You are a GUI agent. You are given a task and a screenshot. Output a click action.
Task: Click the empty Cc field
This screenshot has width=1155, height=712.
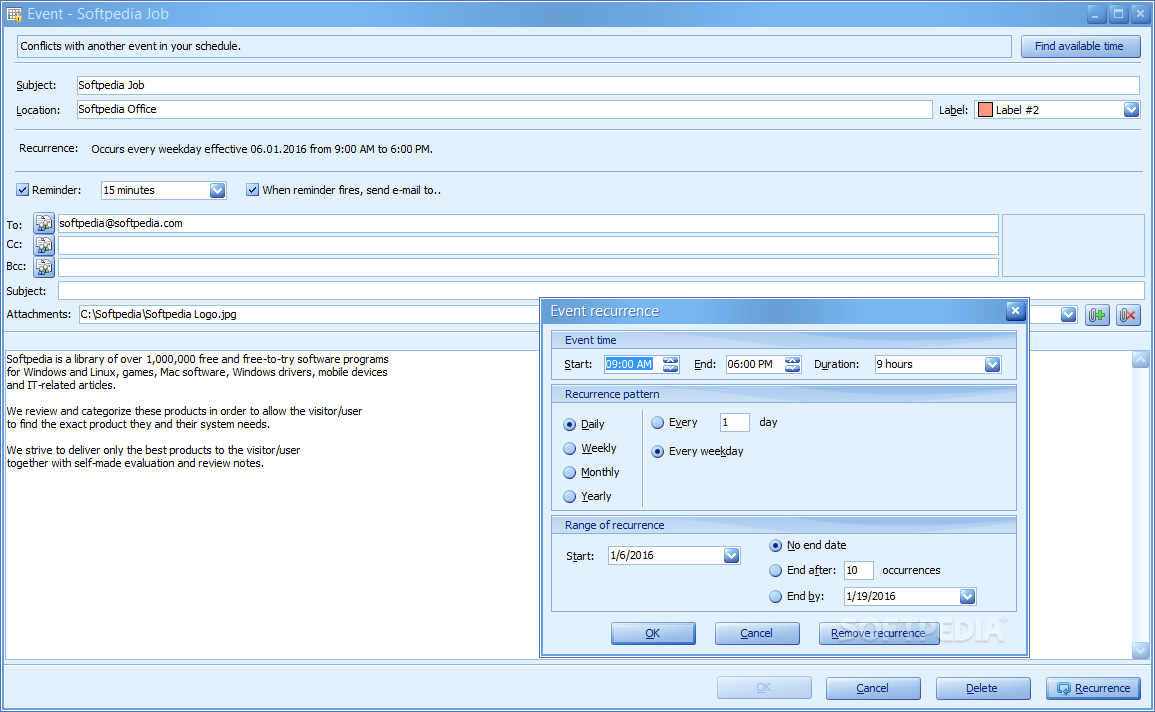coord(528,245)
